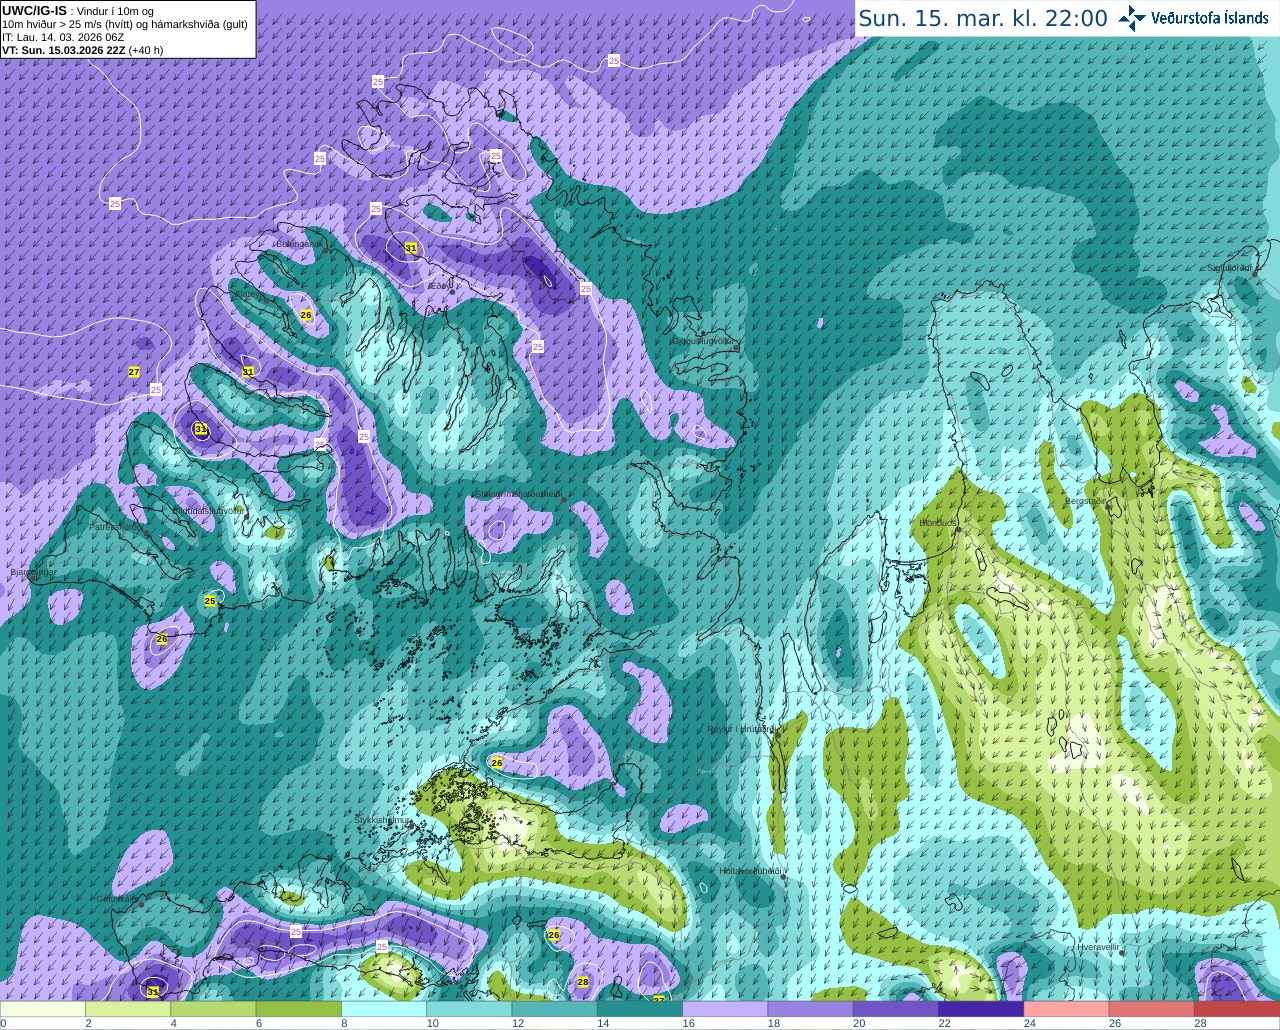The width and height of the screenshot is (1280, 1030).
Task: Click the Veðurstofa Íslands logo icon
Action: click(1132, 18)
